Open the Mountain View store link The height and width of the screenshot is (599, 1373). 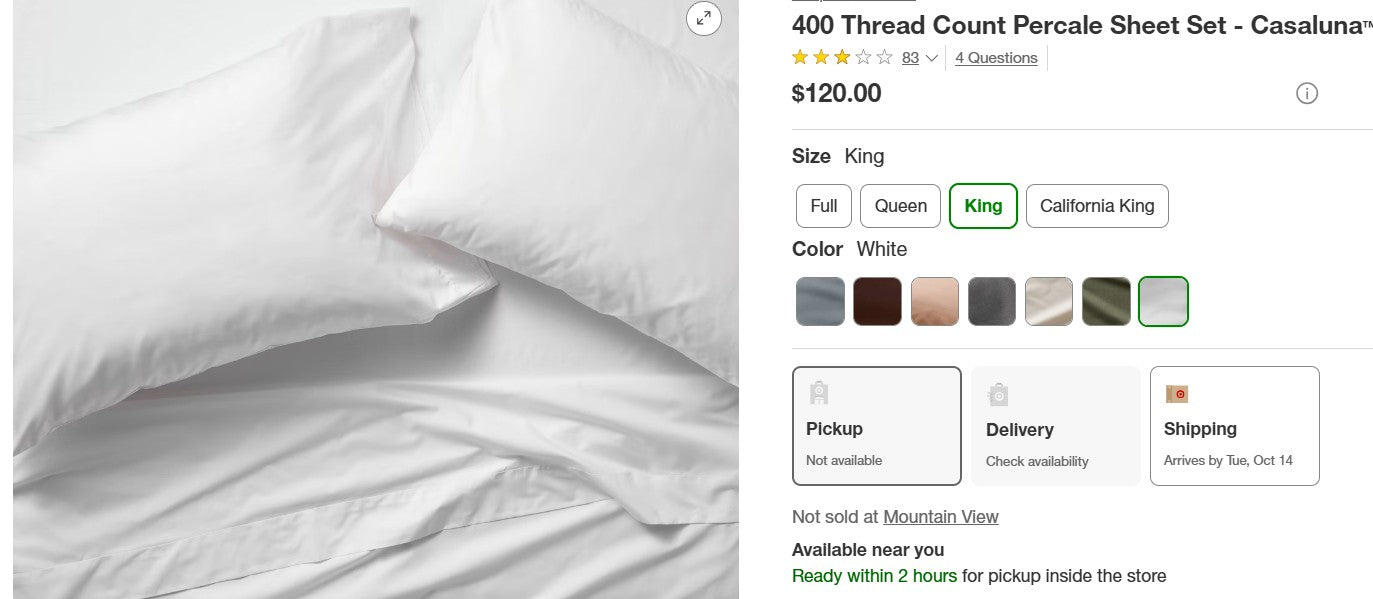(x=940, y=517)
